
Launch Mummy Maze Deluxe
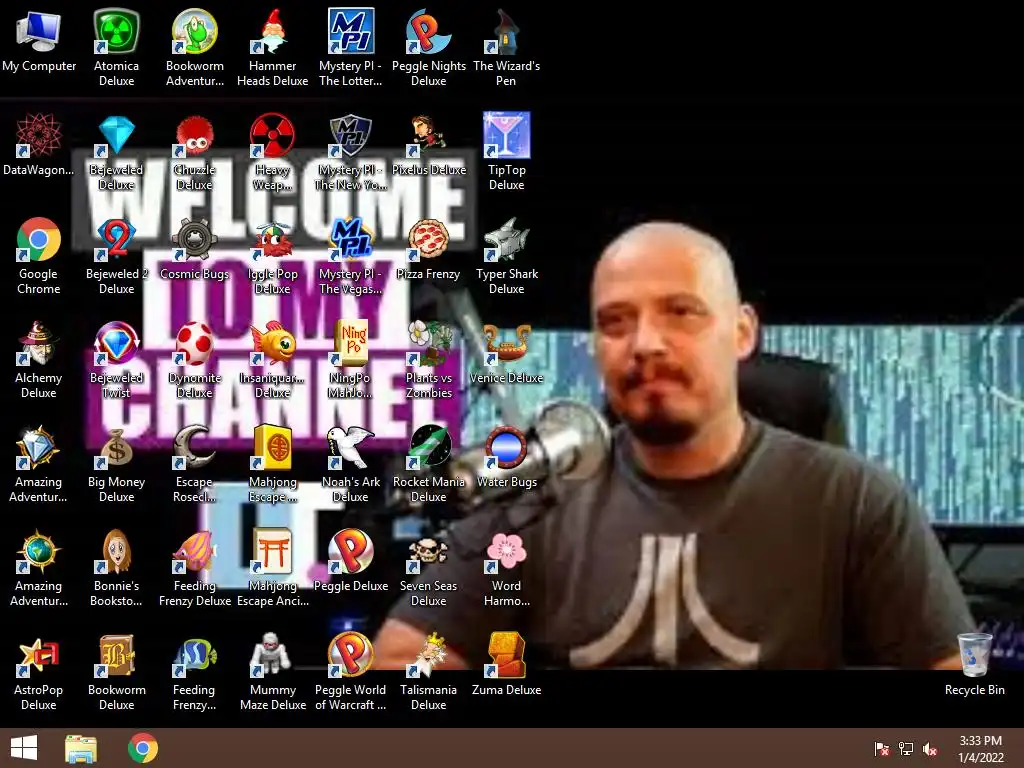tap(272, 671)
